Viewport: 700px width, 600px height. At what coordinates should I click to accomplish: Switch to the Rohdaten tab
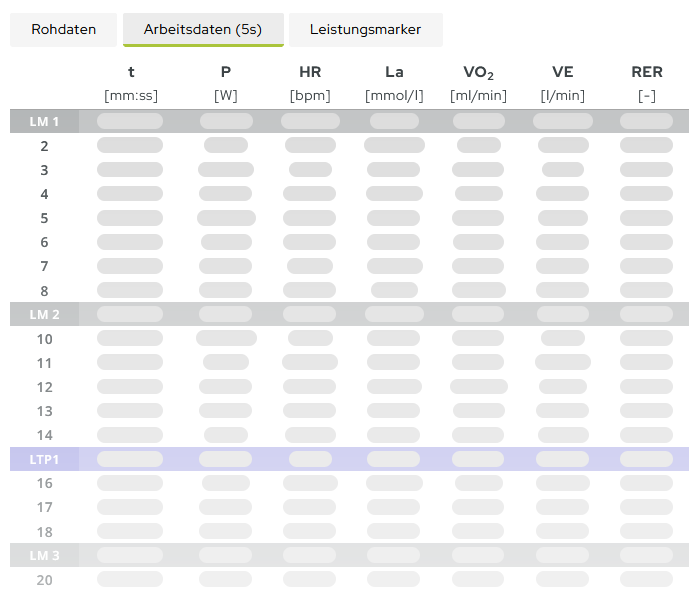coord(64,30)
